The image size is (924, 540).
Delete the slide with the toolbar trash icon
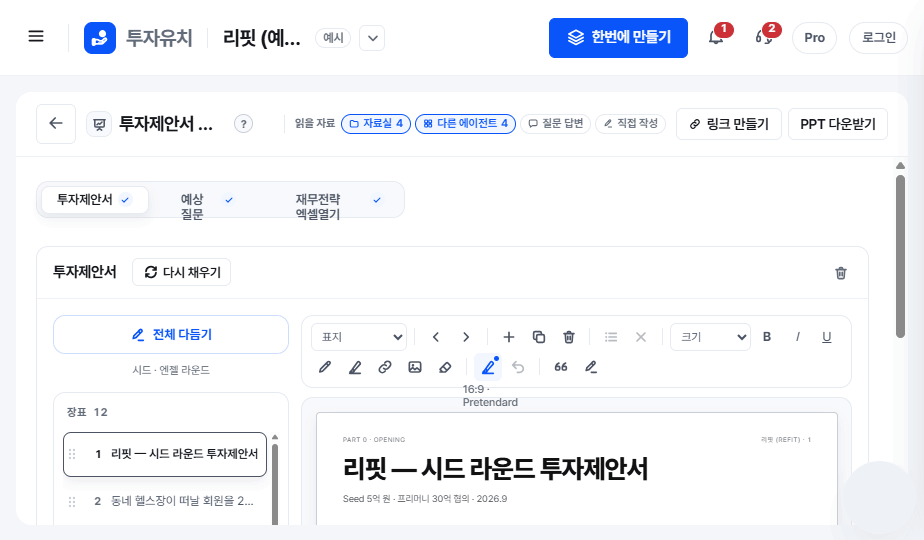coord(569,337)
